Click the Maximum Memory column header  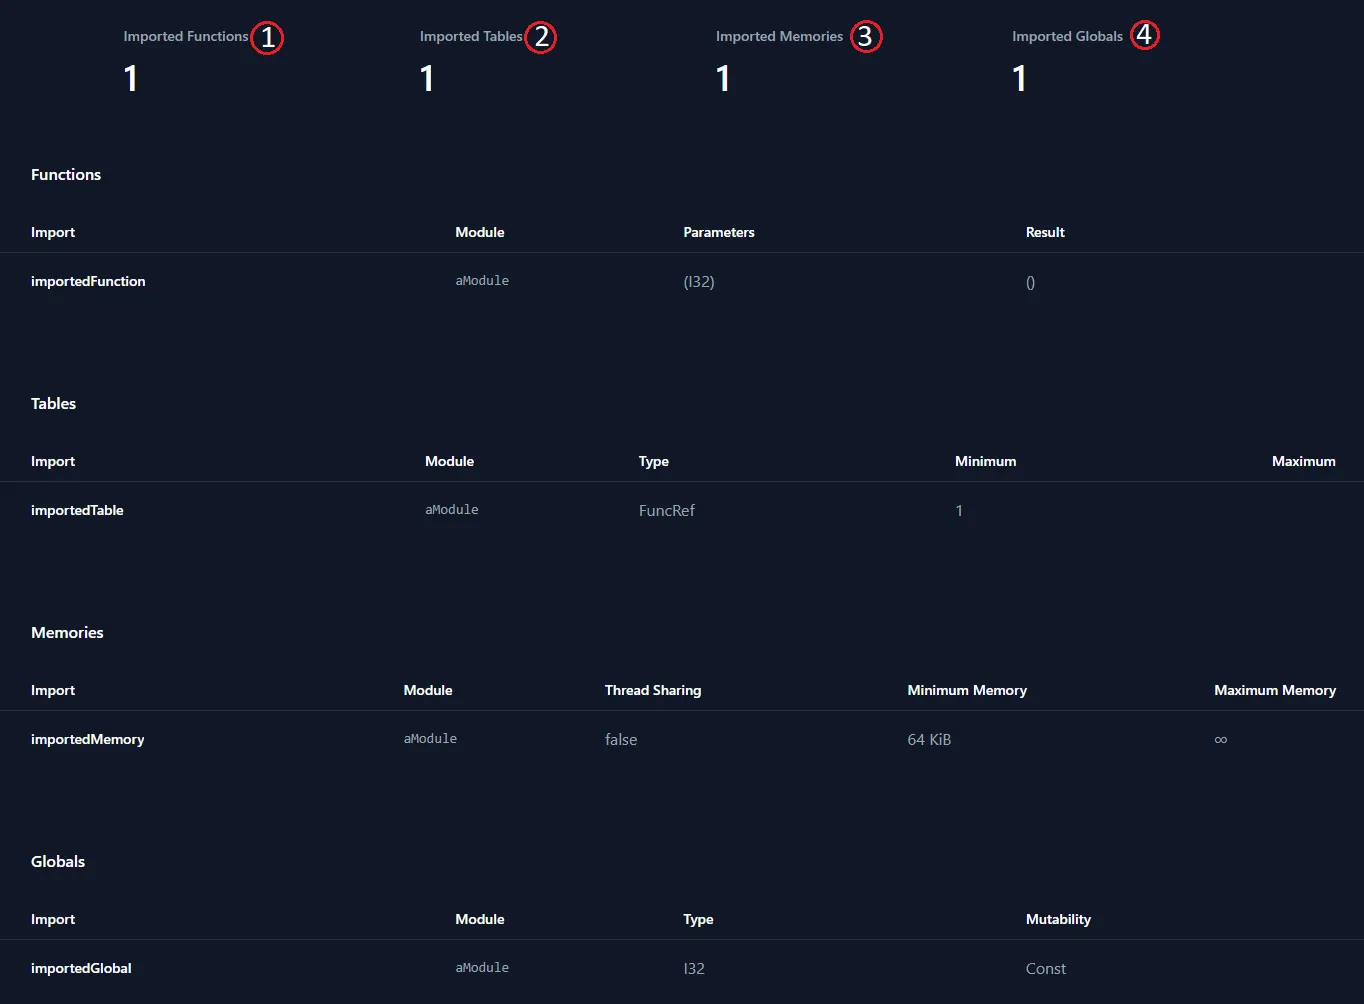(x=1274, y=690)
